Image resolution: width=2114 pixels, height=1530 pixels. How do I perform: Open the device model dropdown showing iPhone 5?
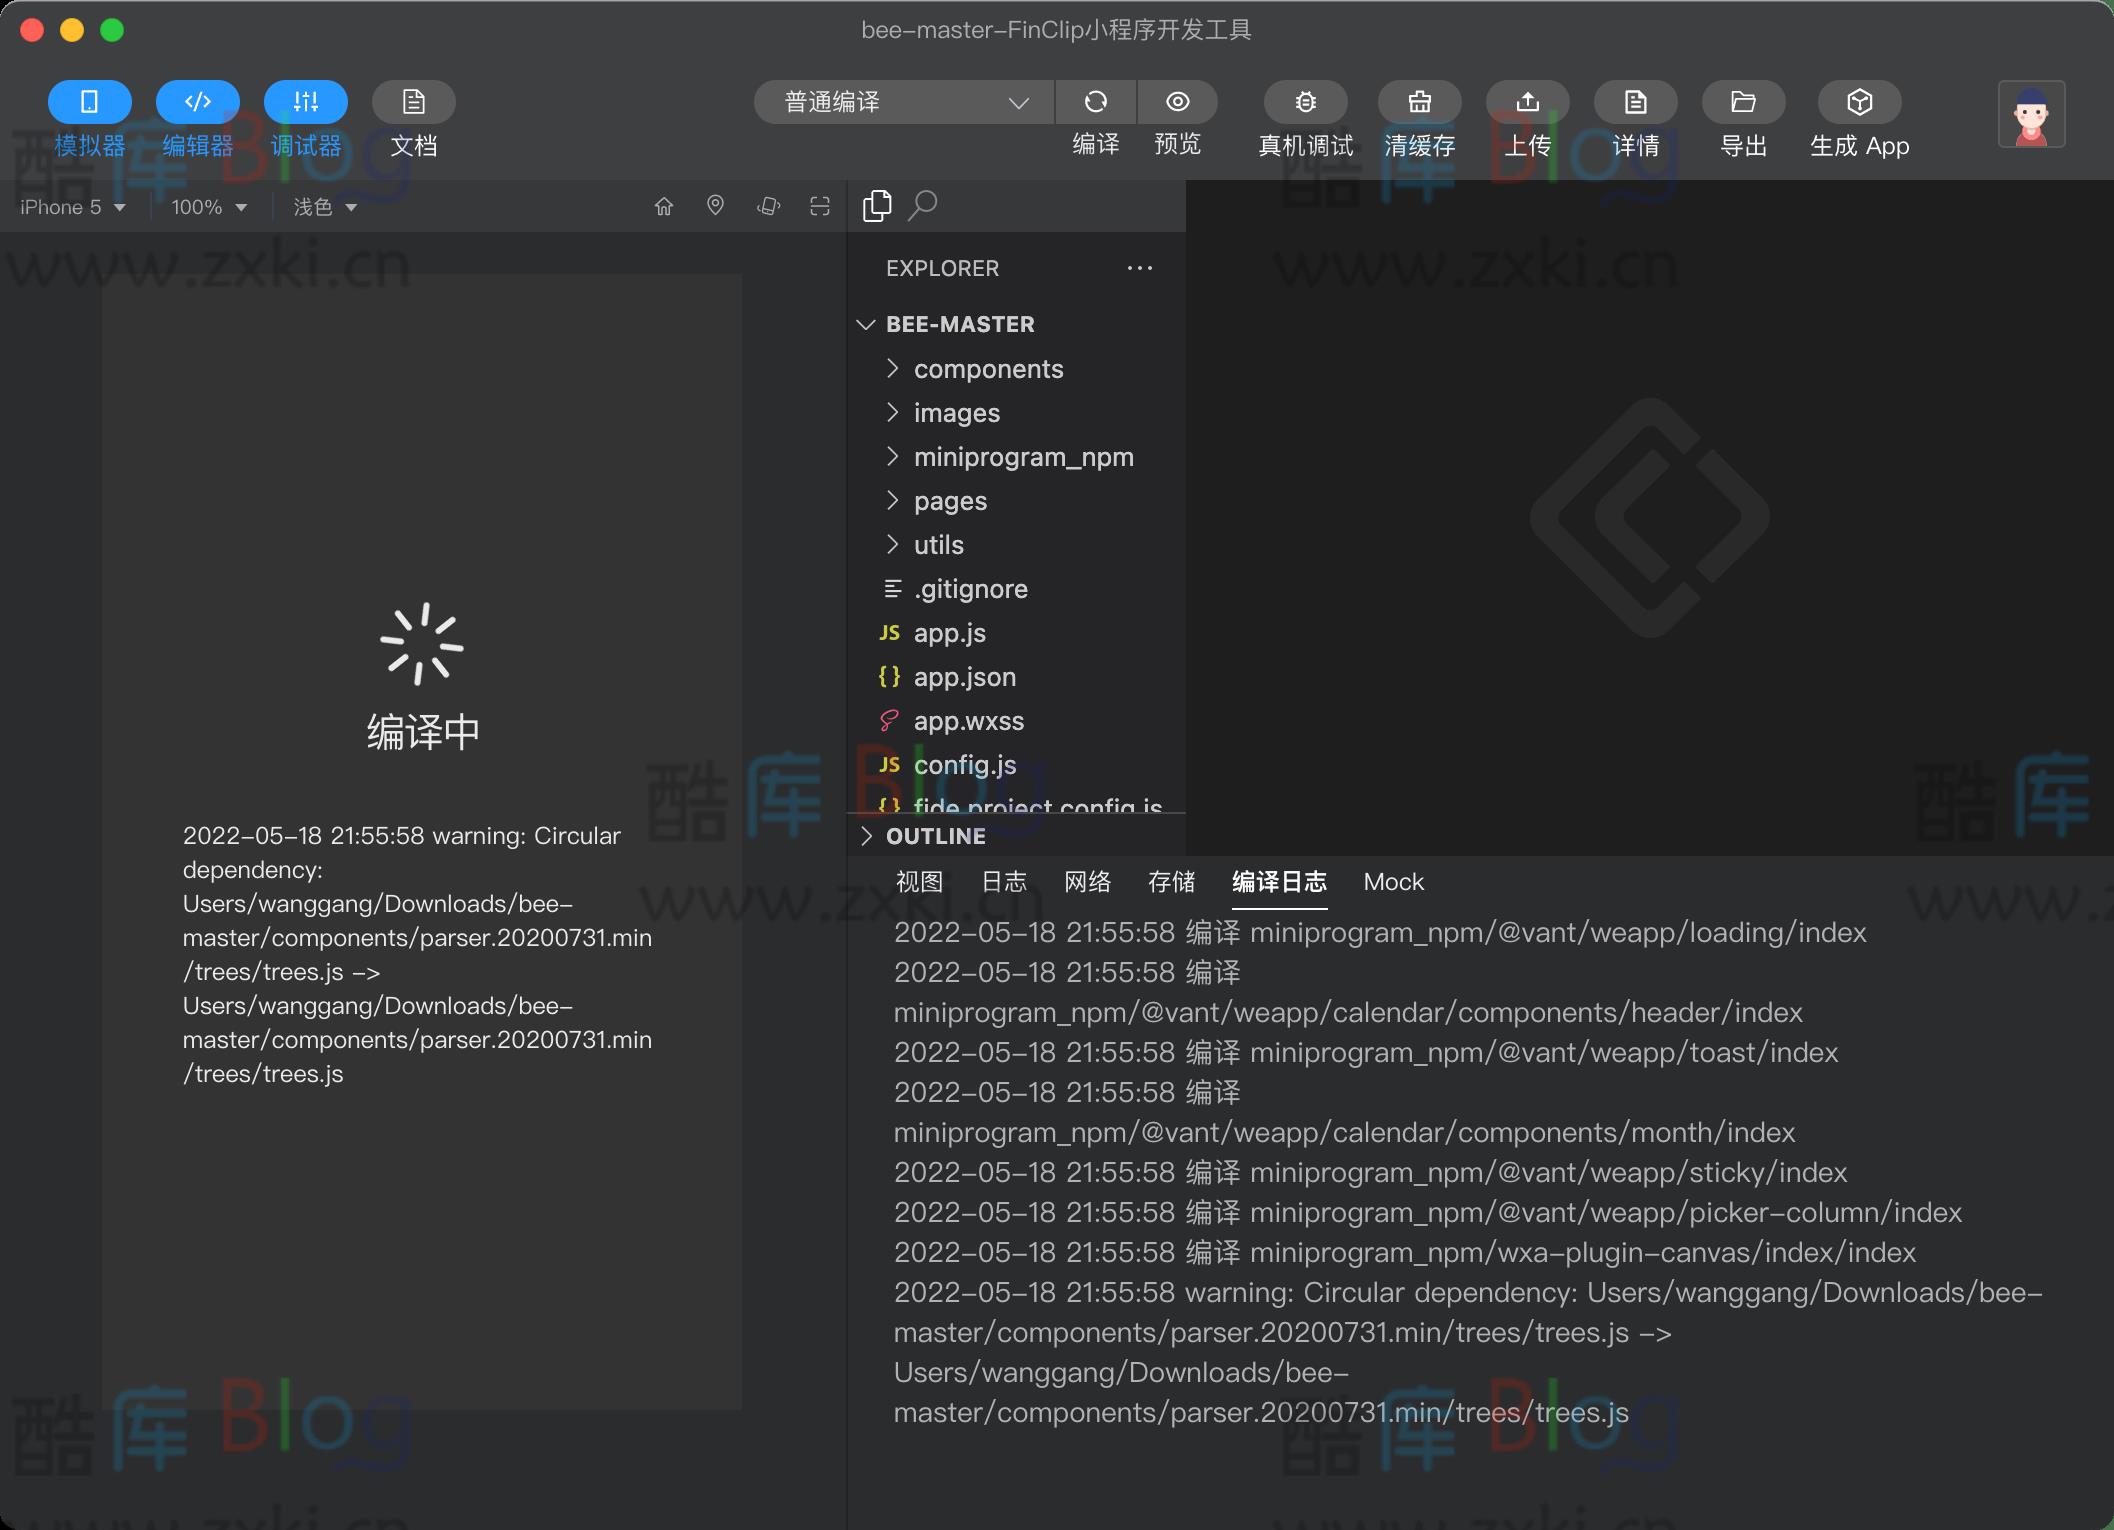[72, 206]
